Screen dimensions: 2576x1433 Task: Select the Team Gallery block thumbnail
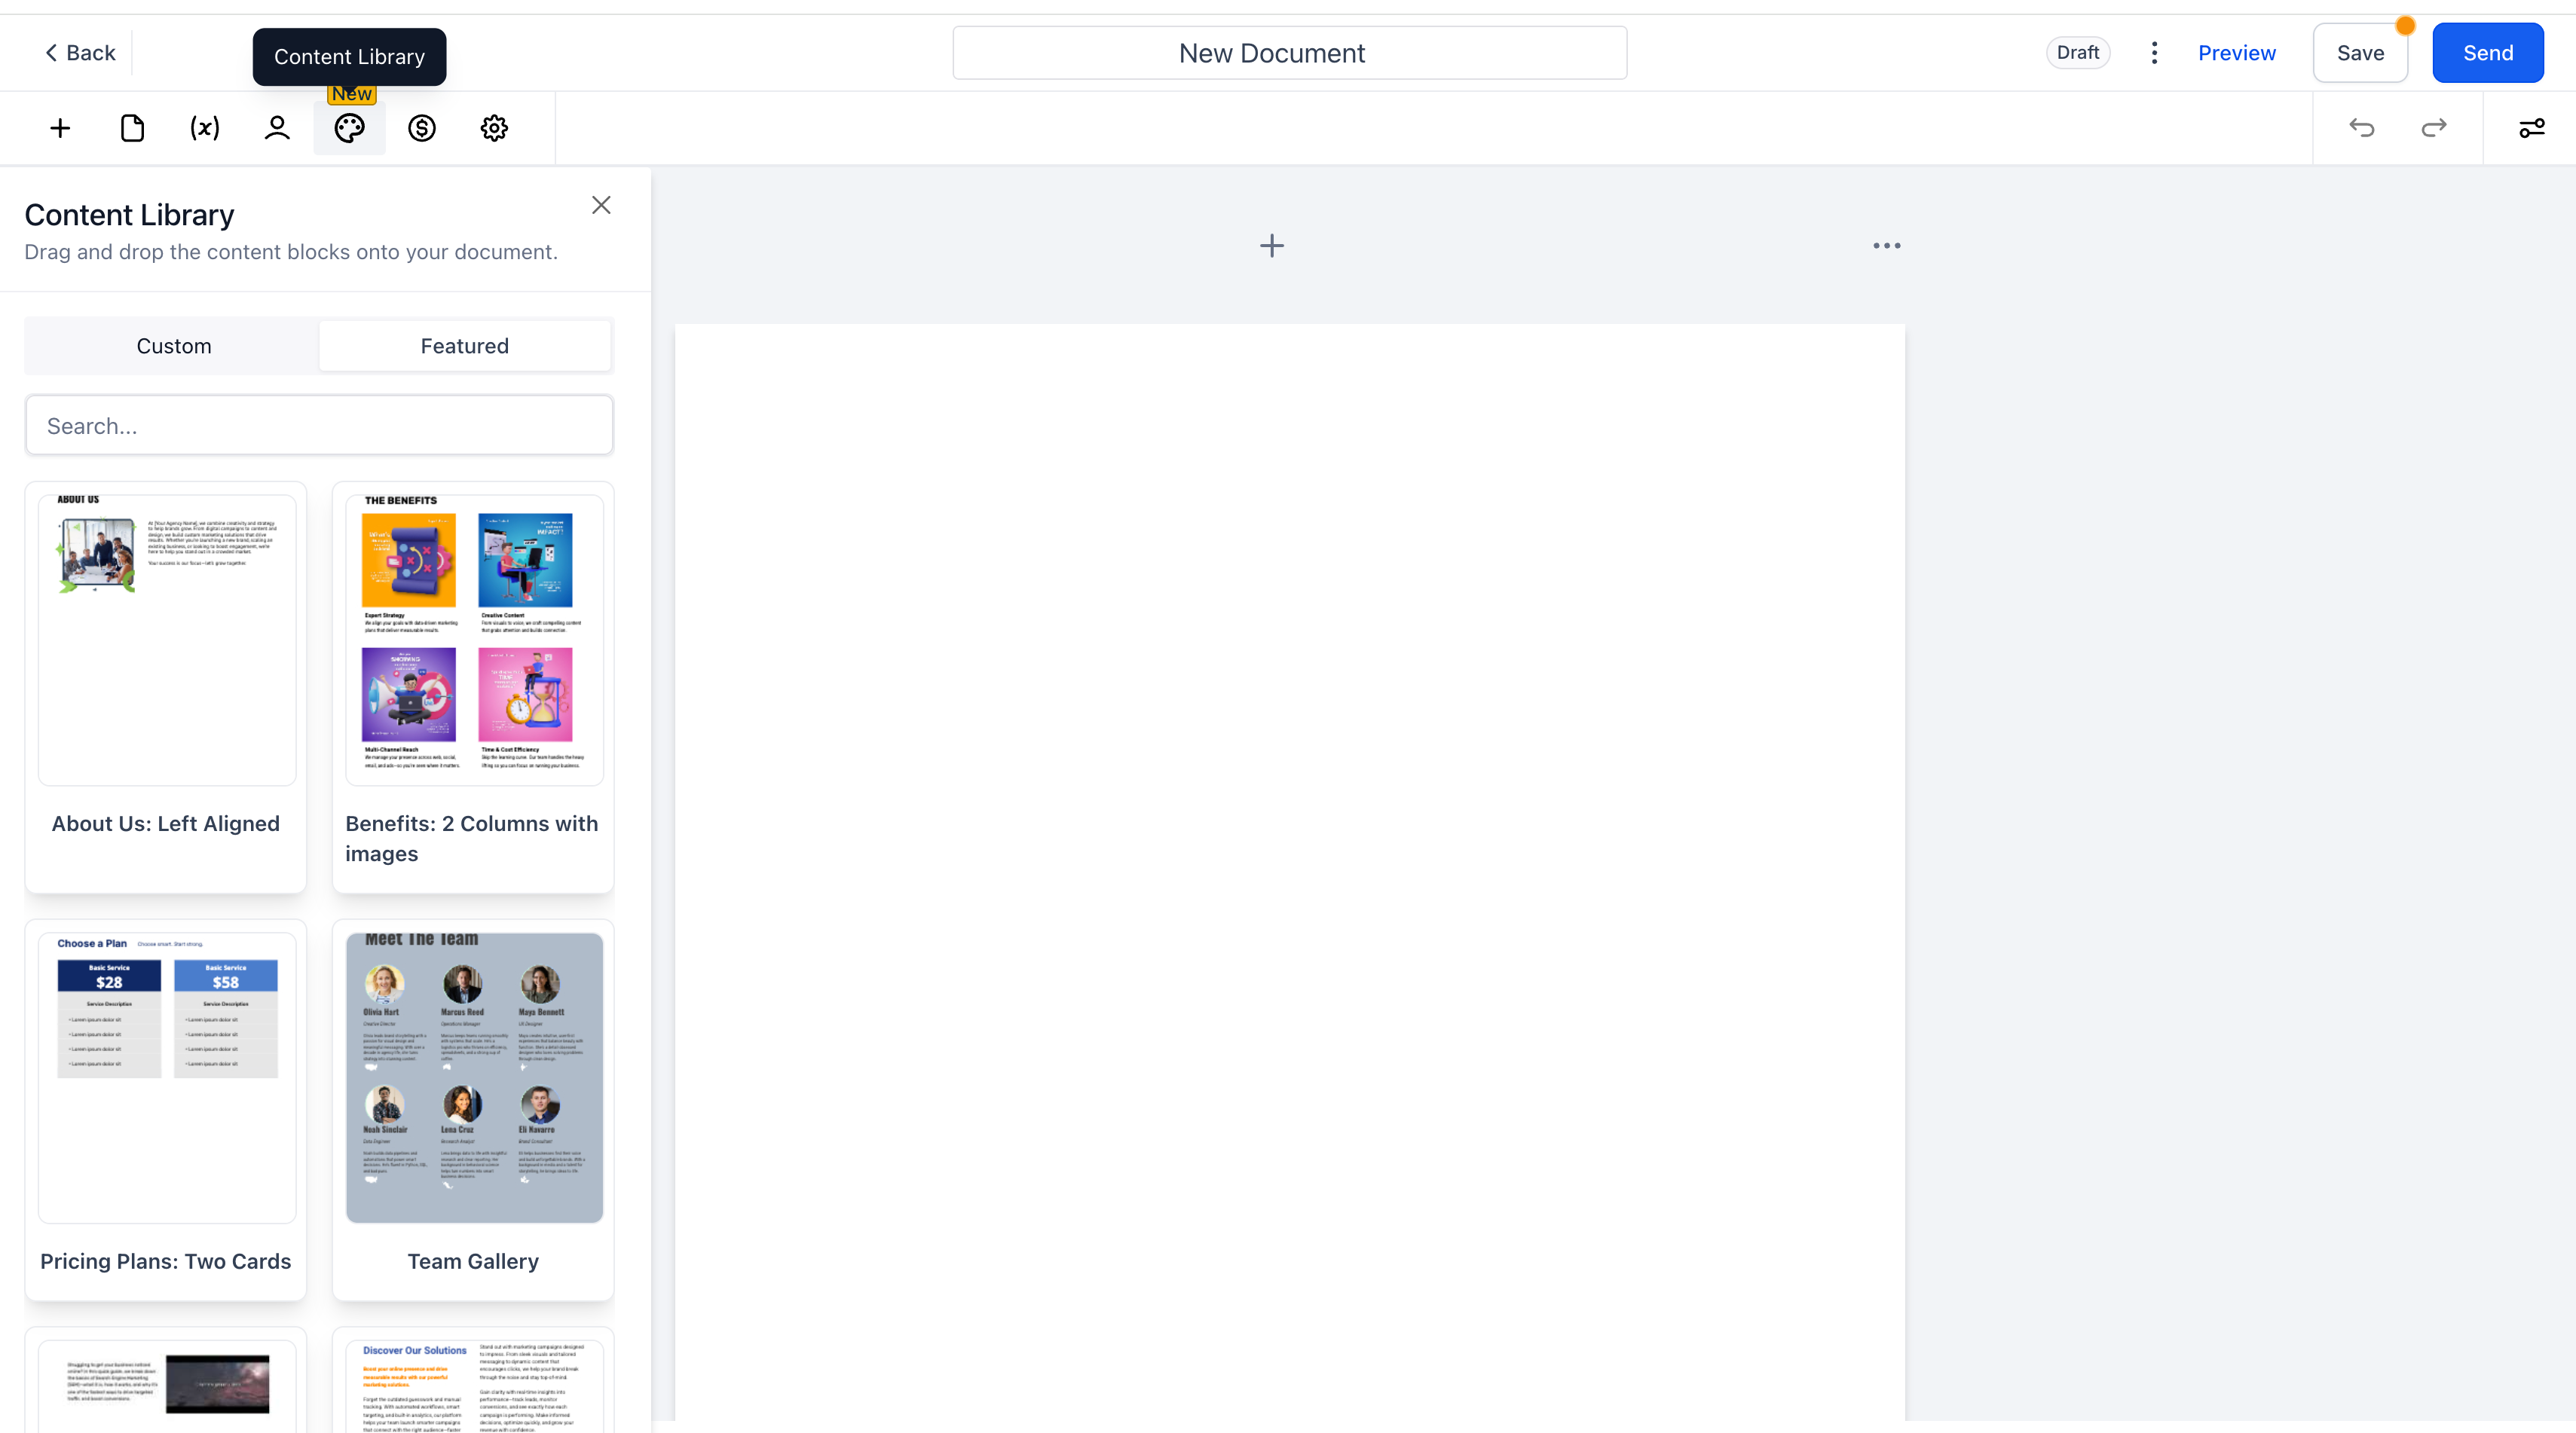tap(473, 1076)
